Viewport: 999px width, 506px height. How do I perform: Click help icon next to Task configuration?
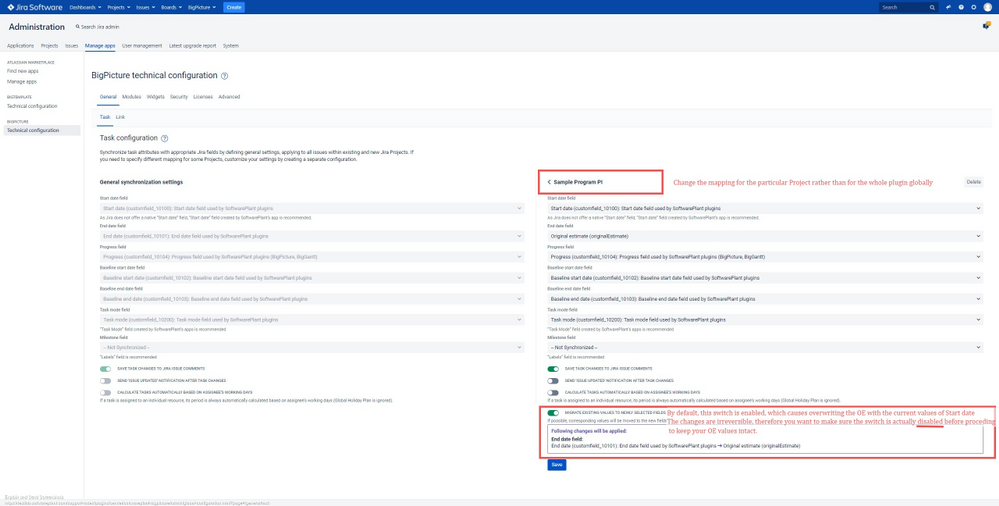(164, 138)
